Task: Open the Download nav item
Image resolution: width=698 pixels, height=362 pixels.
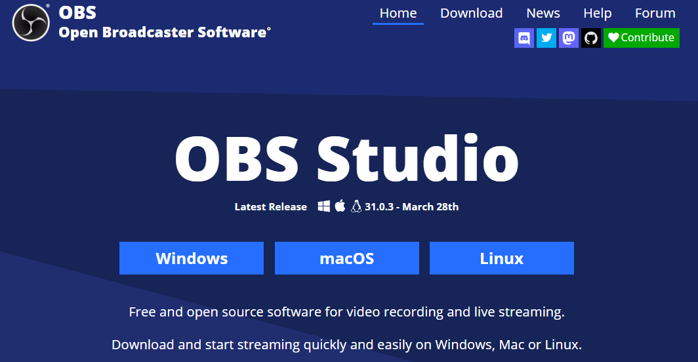Action: (x=471, y=13)
